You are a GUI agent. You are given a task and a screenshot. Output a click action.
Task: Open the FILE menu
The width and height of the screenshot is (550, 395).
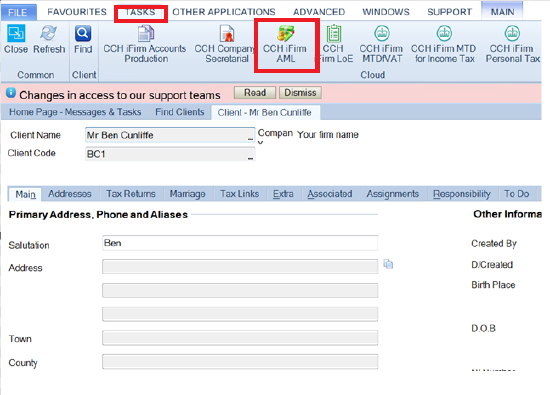[x=18, y=12]
